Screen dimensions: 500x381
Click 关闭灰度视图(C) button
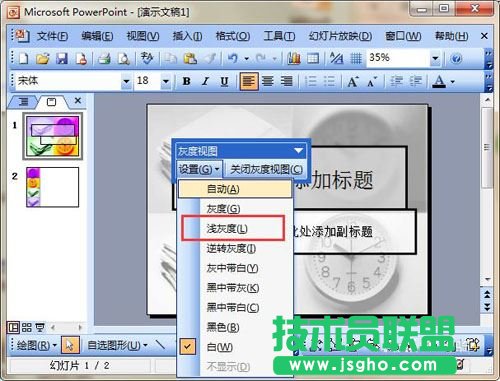click(x=267, y=169)
